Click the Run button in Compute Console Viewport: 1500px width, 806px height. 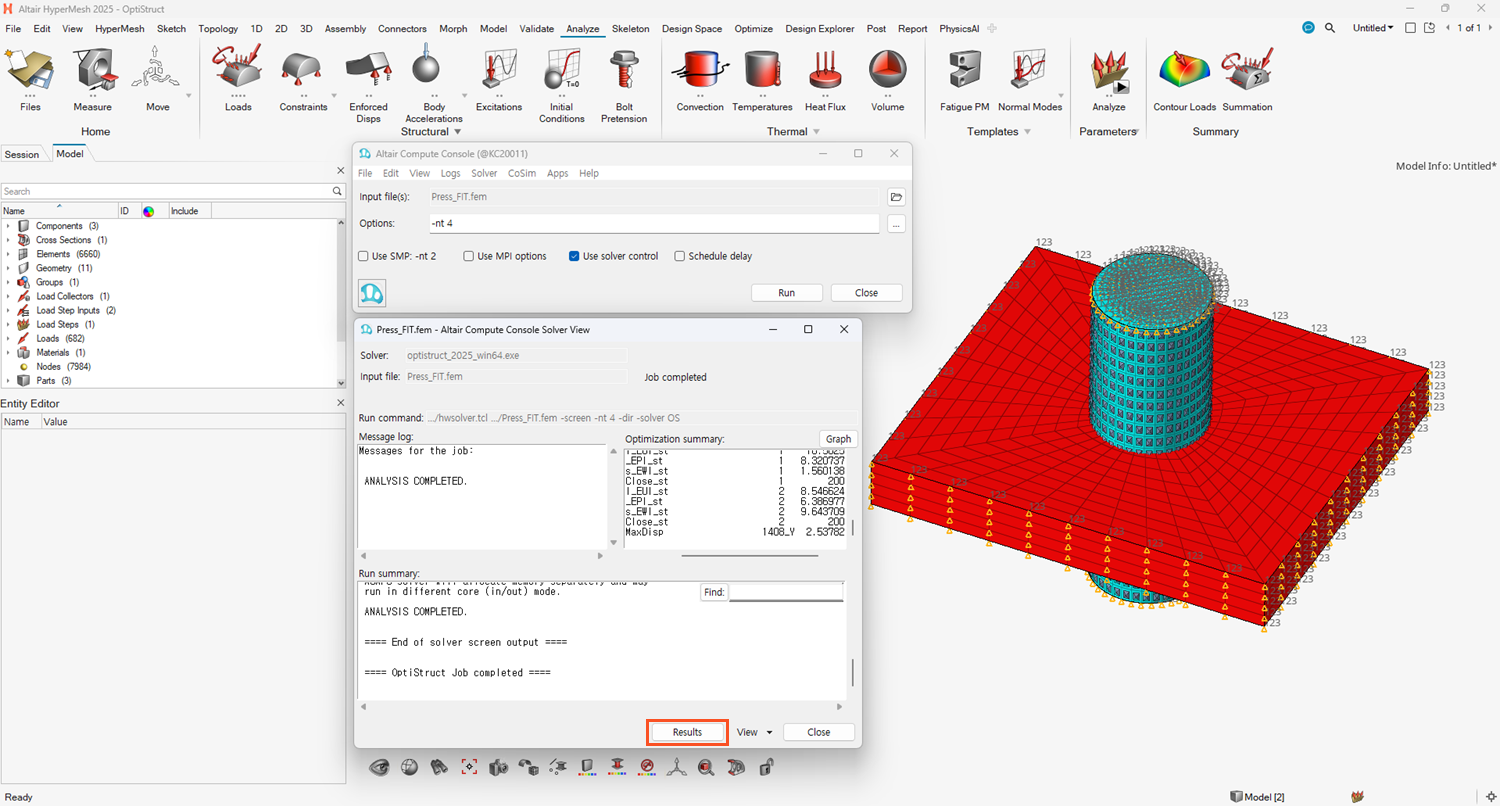tap(787, 293)
